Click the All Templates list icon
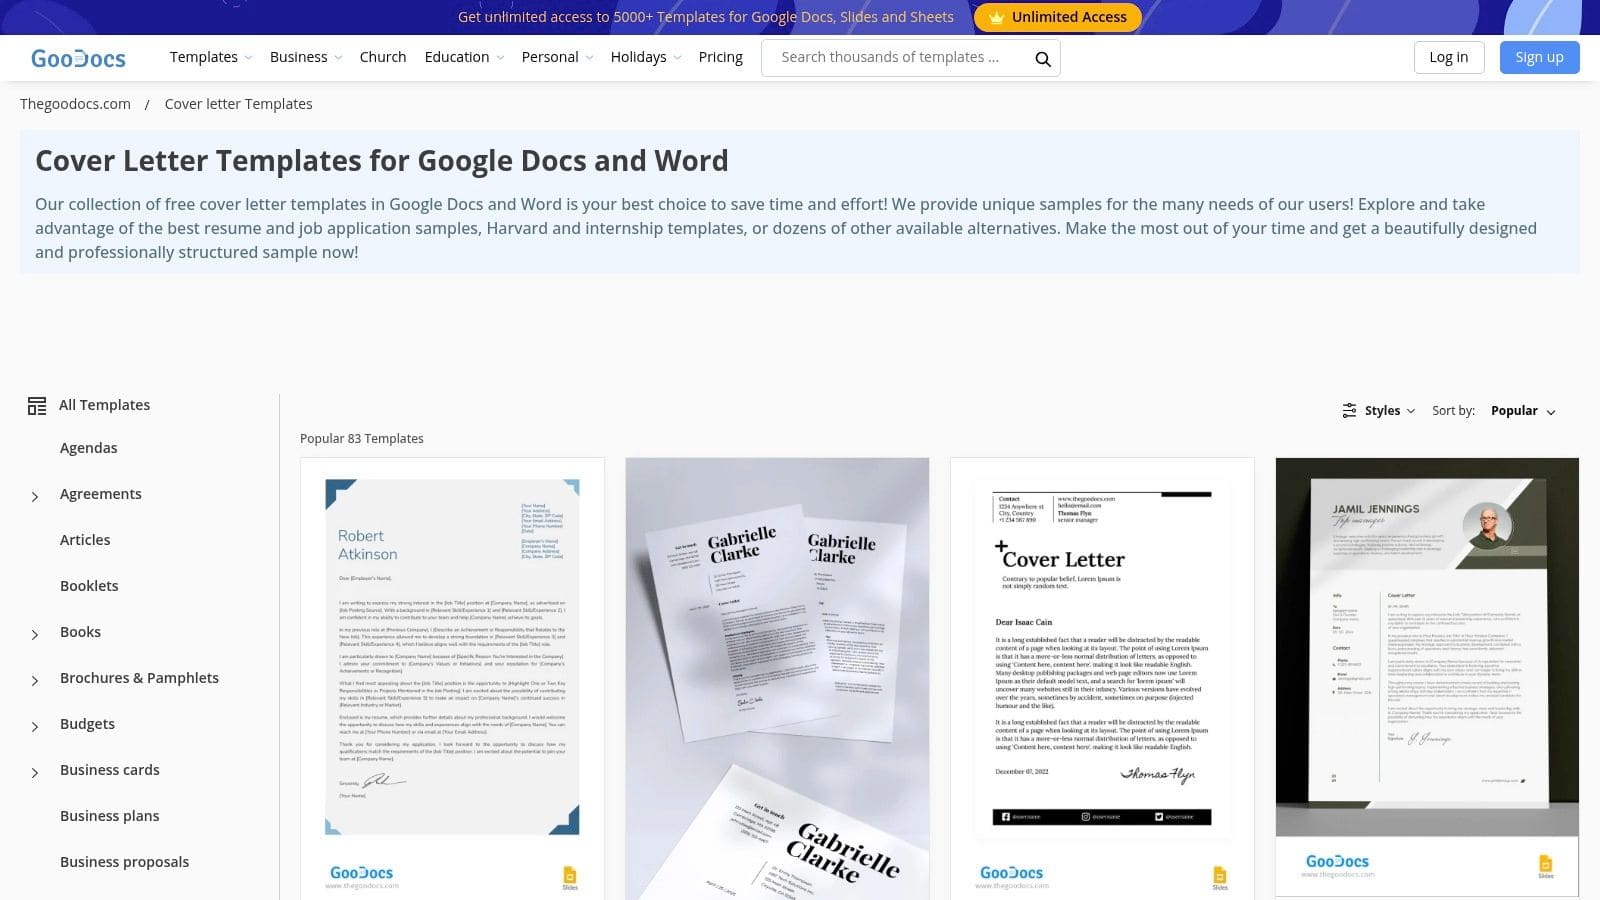Image resolution: width=1600 pixels, height=900 pixels. tap(37, 406)
